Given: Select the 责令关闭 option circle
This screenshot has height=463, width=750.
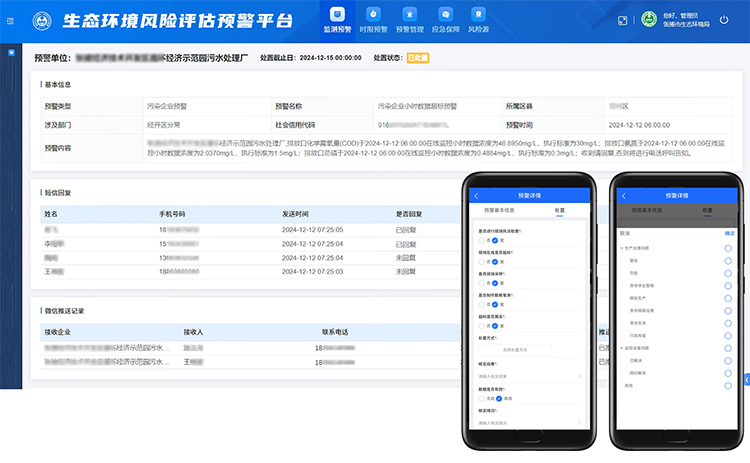Looking at the screenshot, I should click(728, 323).
